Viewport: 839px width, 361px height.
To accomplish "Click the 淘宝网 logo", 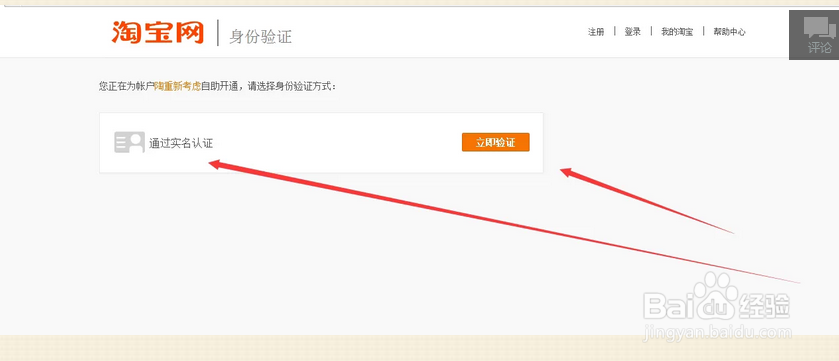I will tap(158, 33).
